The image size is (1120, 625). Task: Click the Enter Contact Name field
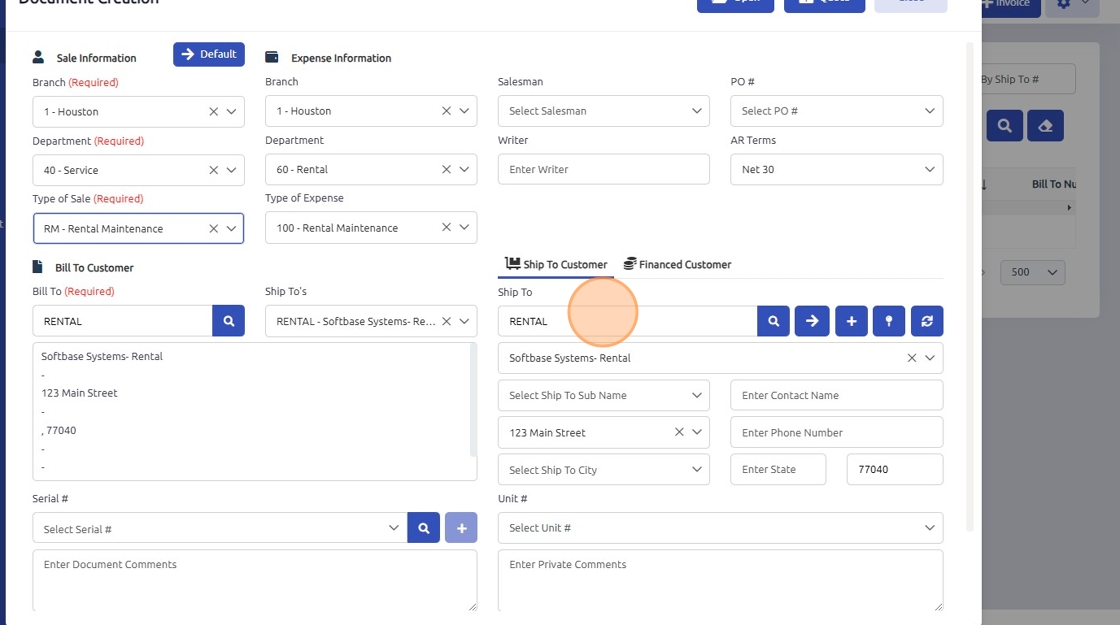(x=836, y=395)
